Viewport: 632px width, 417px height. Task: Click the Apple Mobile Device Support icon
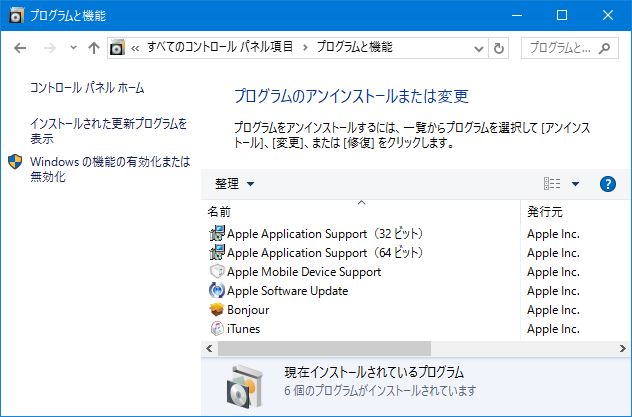[217, 271]
